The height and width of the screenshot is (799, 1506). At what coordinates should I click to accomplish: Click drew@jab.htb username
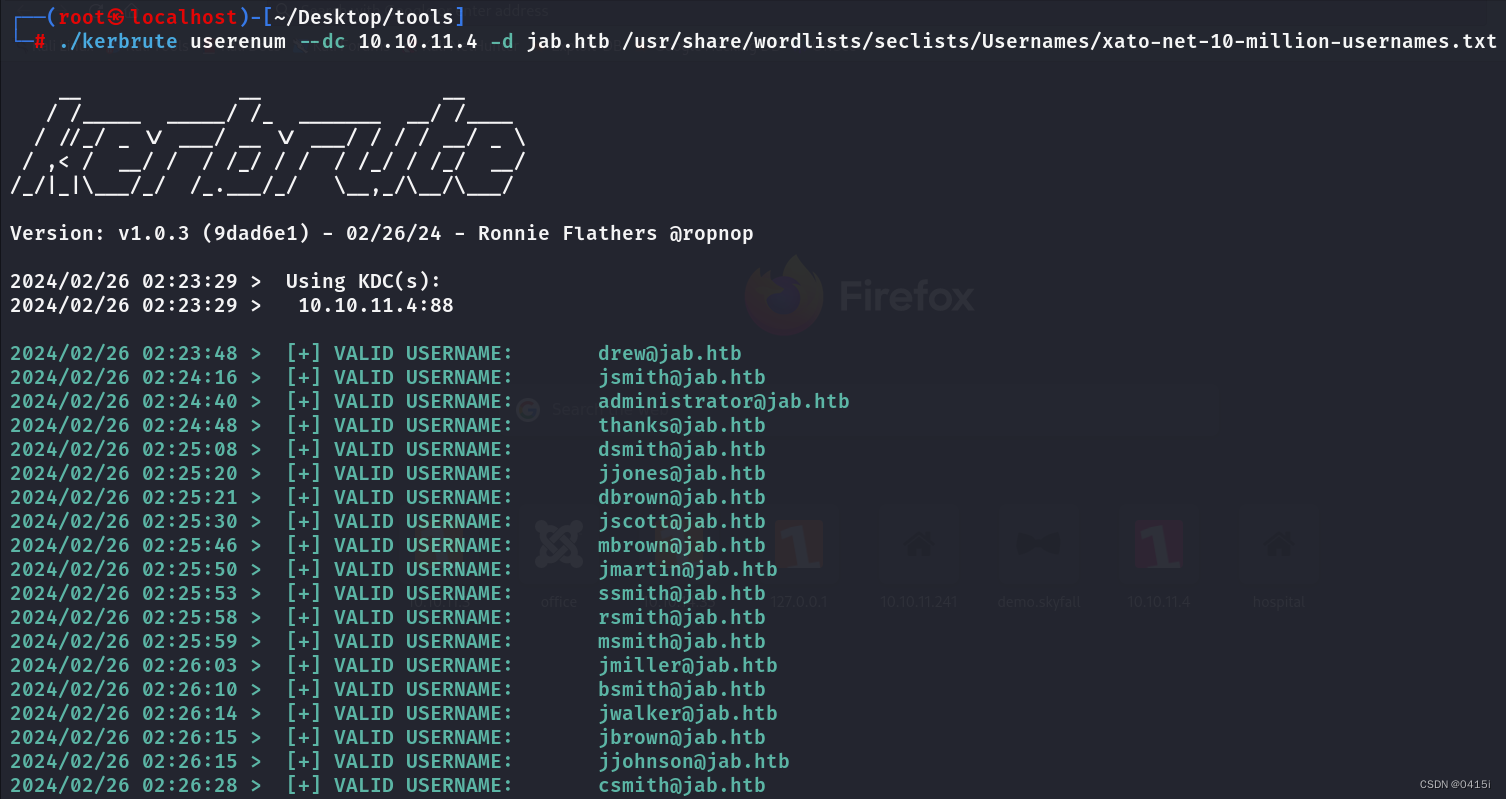(x=670, y=354)
